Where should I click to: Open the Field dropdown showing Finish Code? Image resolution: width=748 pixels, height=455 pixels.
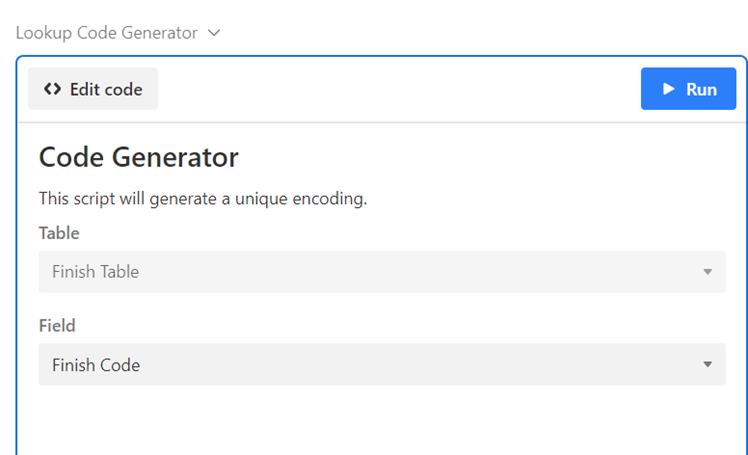382,365
